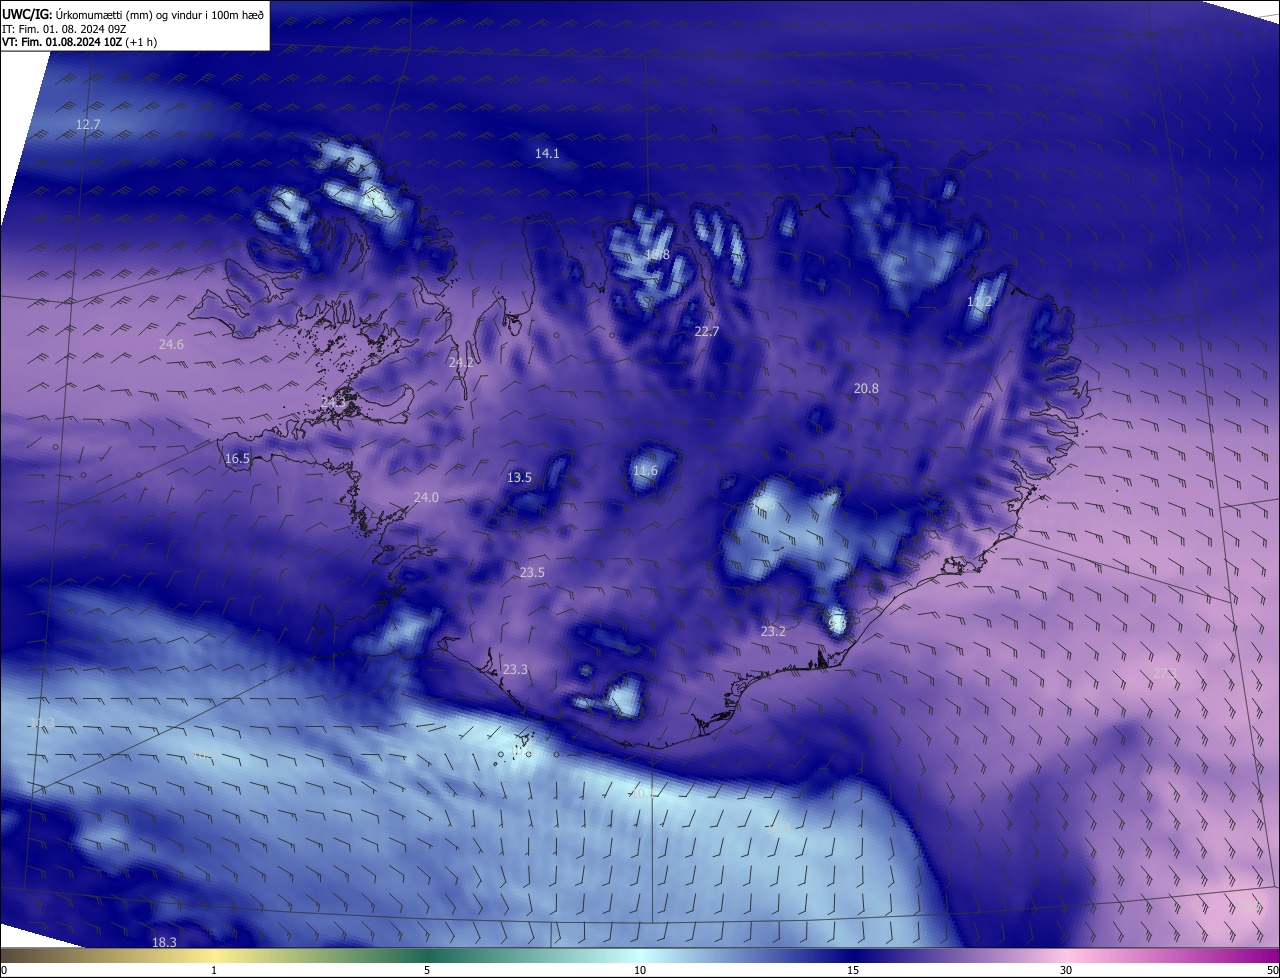Click the color scale tick label 0

(4, 971)
